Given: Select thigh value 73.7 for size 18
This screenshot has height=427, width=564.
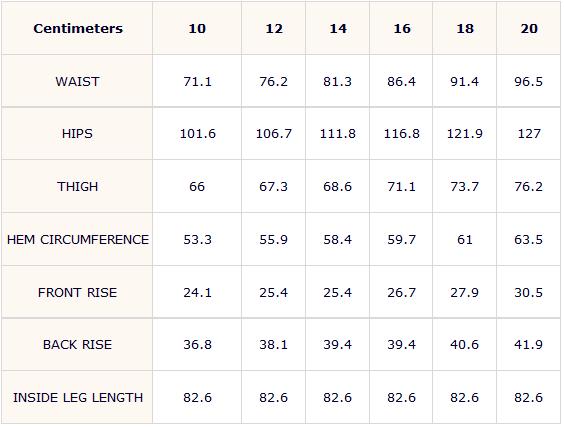Looking at the screenshot, I should tap(465, 187).
